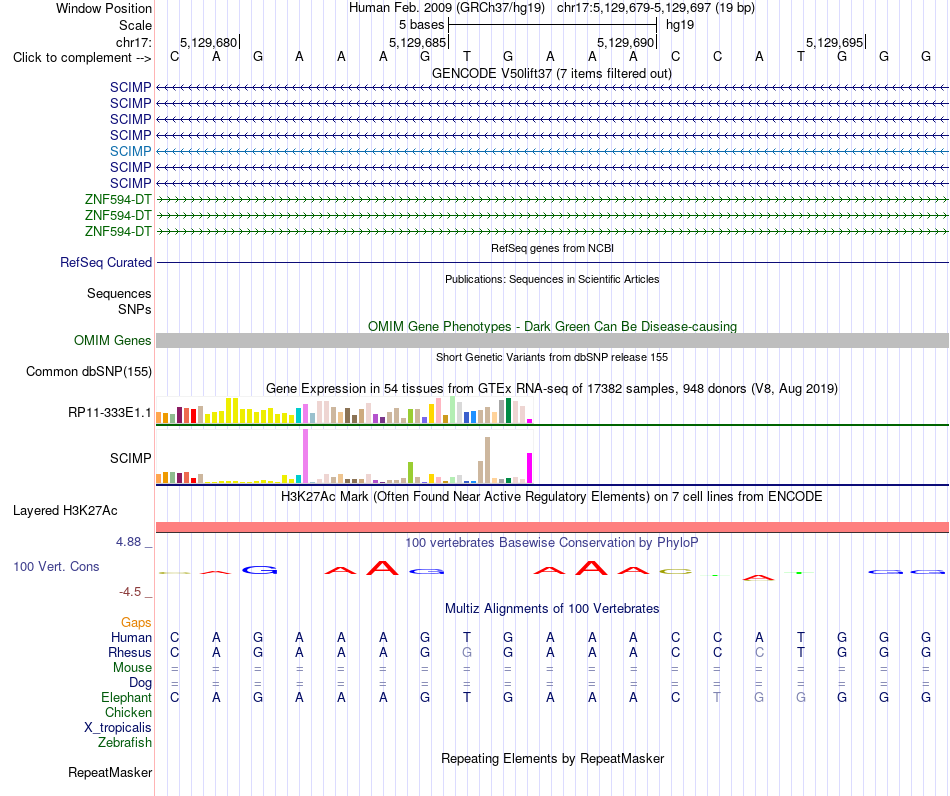Open 'Repeating Elements by RepeatMasker' title
Screen dimensions: 950x796
point(552,759)
